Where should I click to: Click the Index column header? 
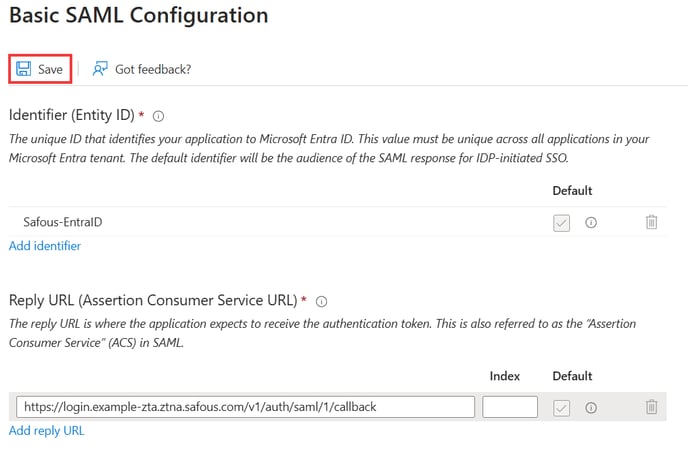(x=505, y=376)
